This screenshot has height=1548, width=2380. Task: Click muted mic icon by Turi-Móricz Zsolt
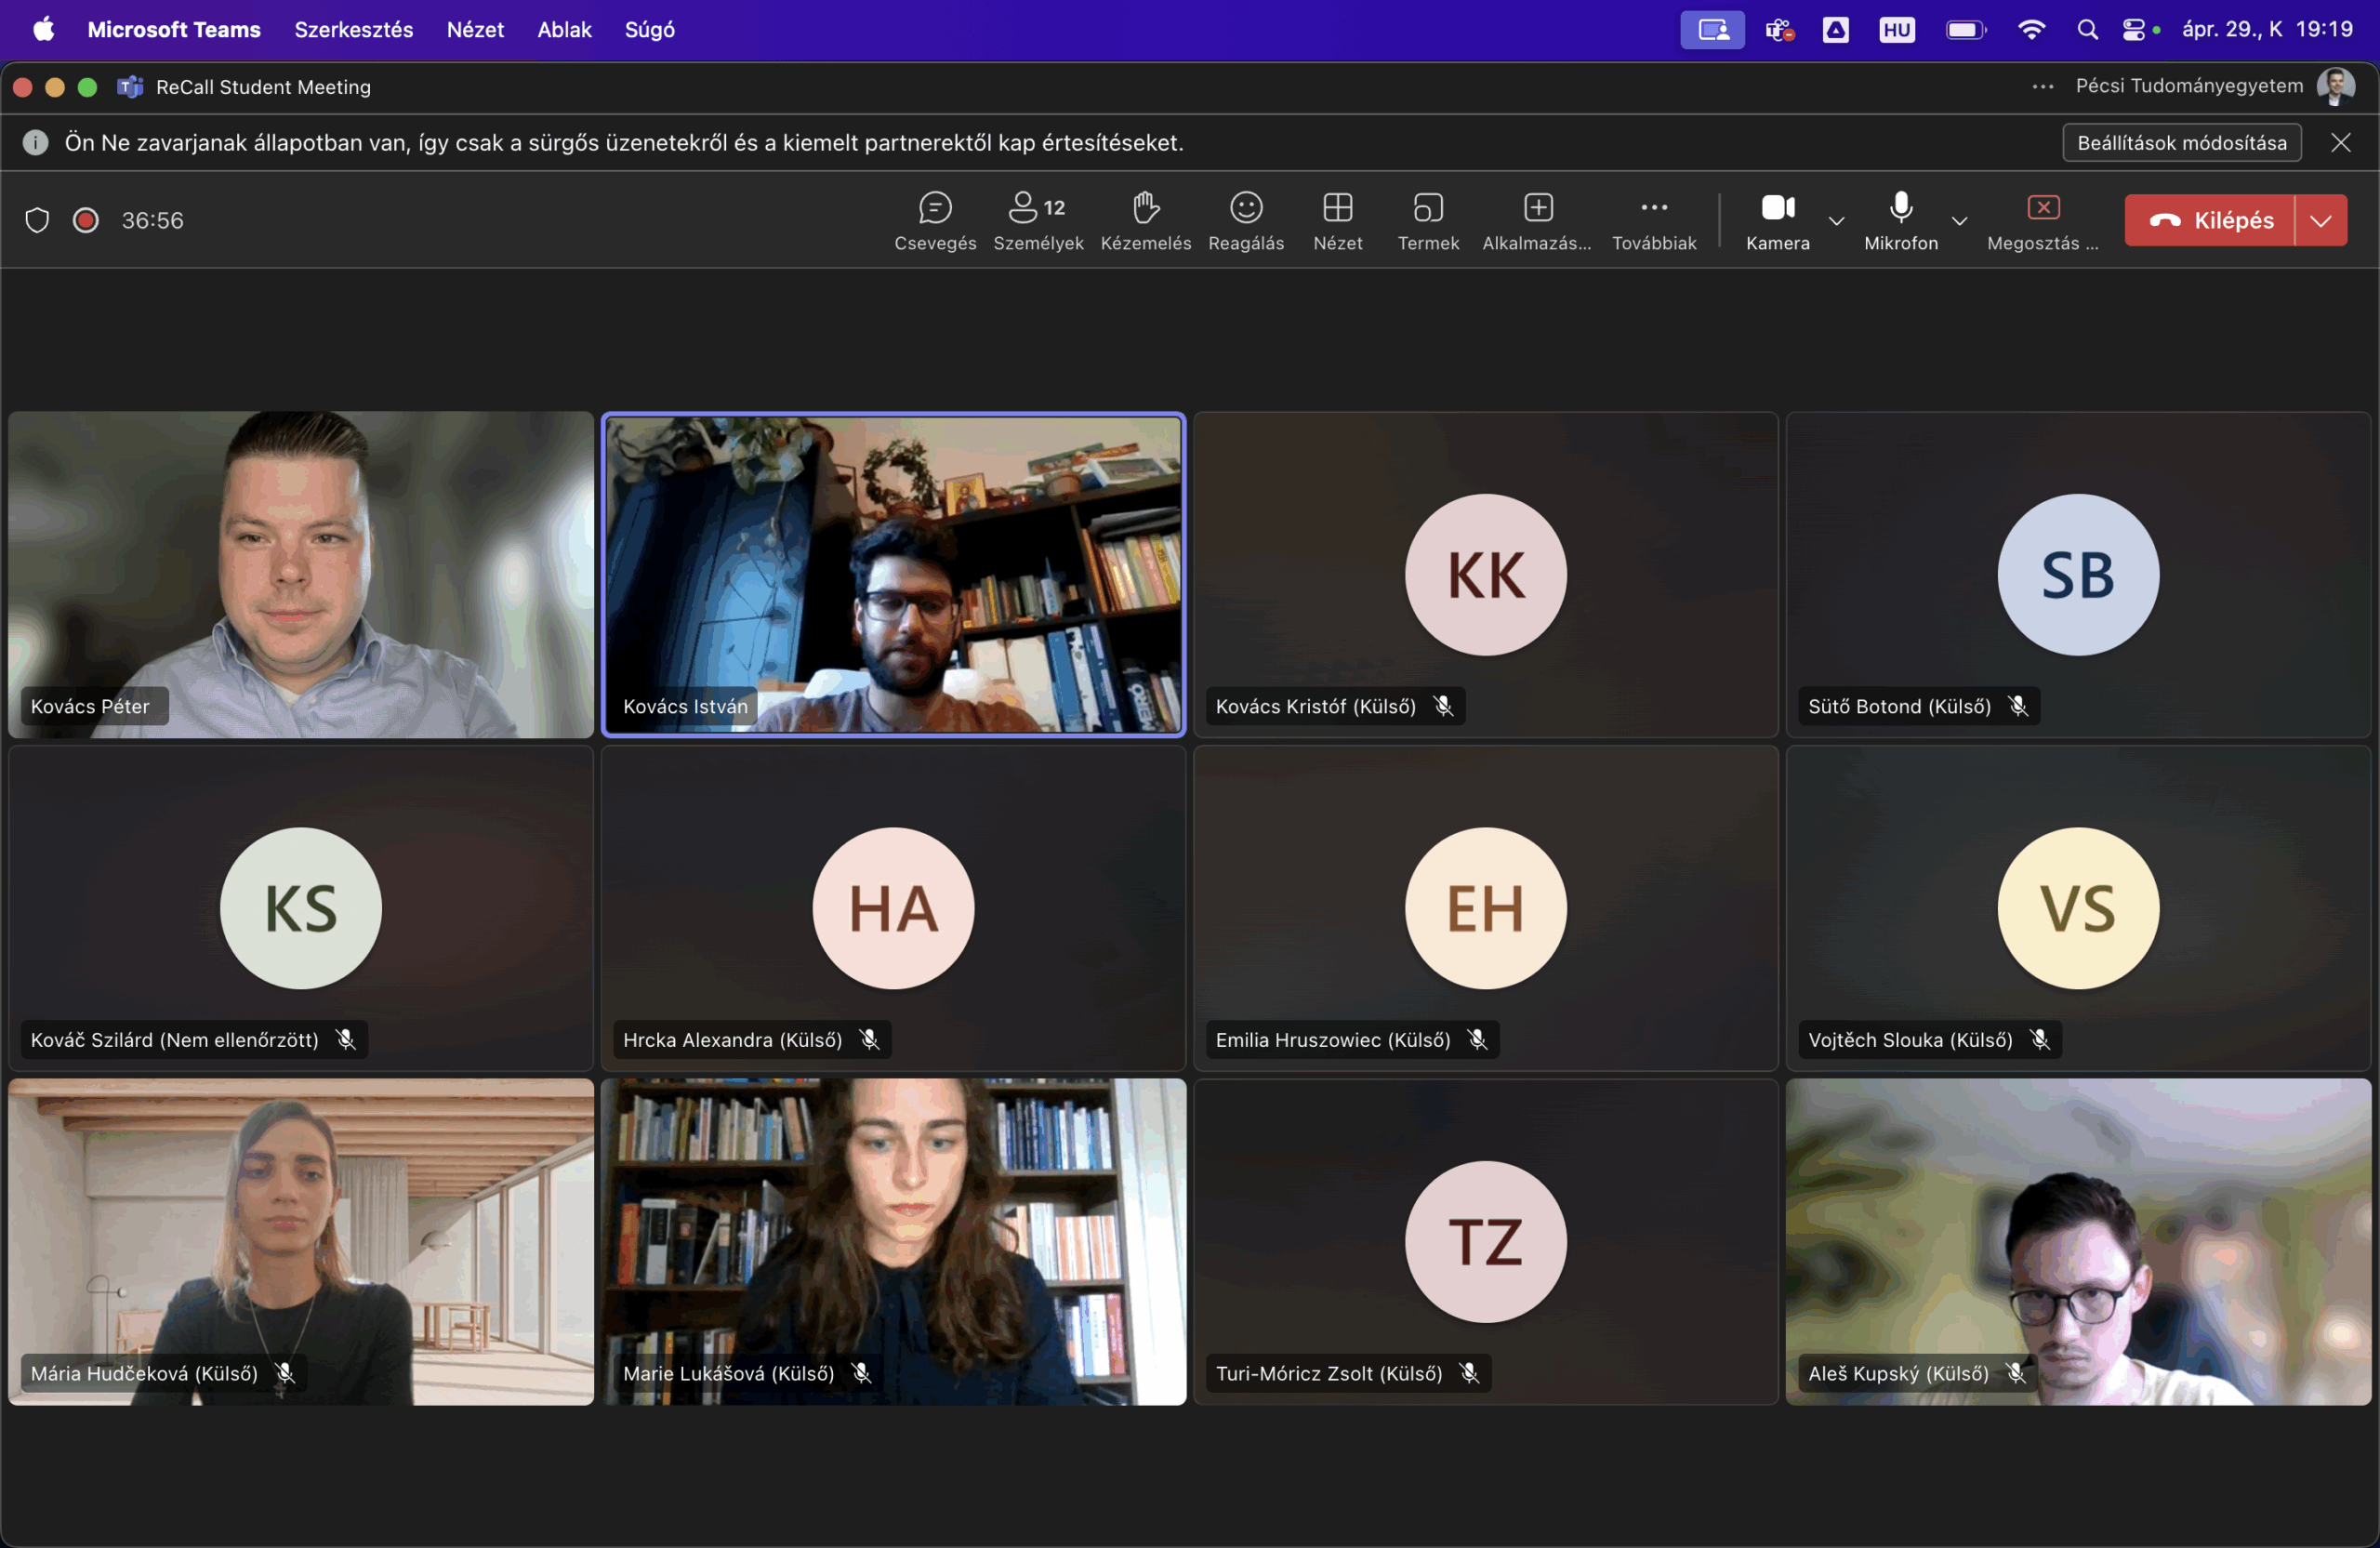click(1469, 1373)
